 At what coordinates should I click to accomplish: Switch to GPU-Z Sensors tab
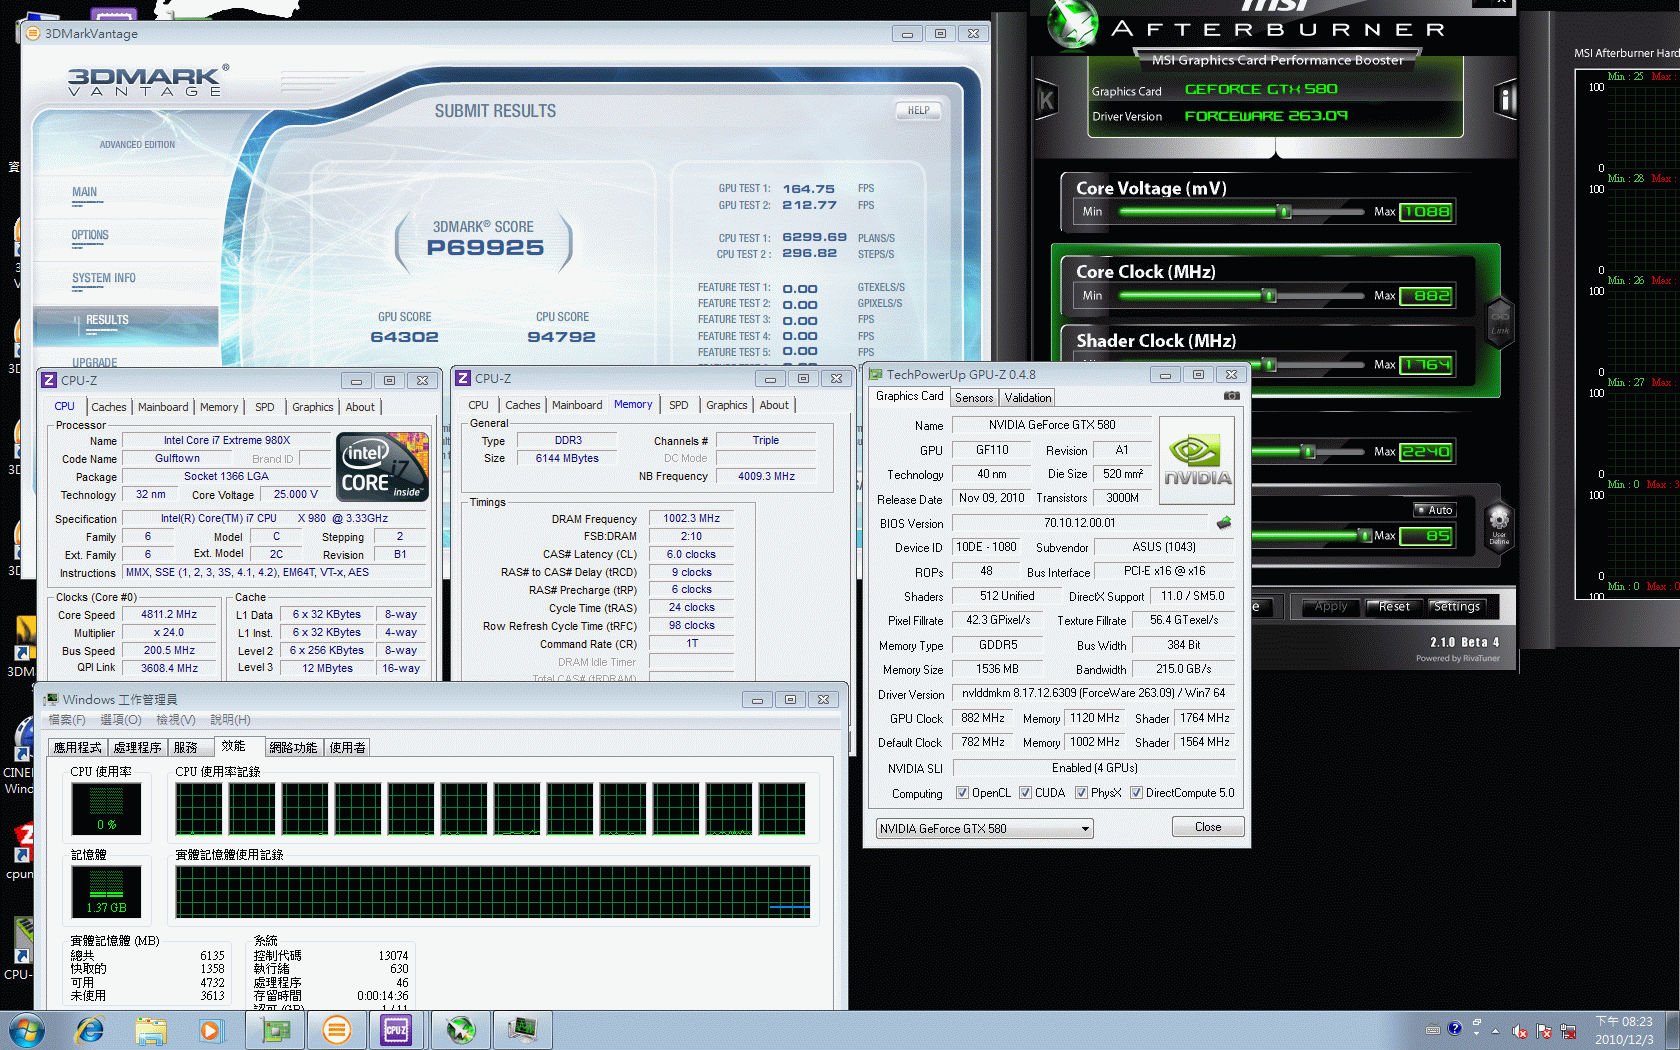click(x=974, y=398)
